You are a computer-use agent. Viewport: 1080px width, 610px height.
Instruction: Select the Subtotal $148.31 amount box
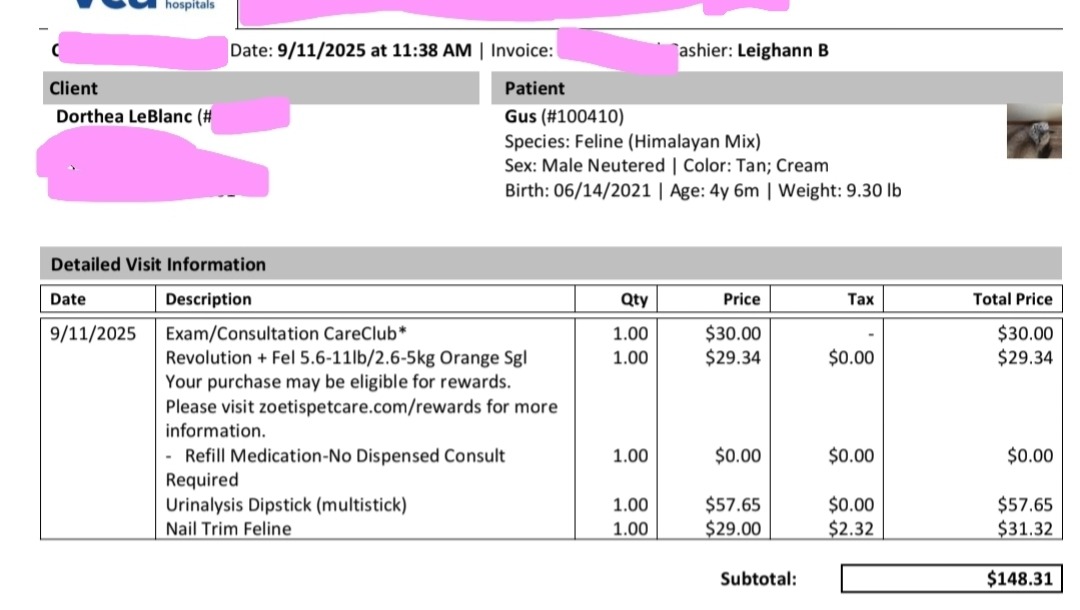pyautogui.click(x=951, y=579)
